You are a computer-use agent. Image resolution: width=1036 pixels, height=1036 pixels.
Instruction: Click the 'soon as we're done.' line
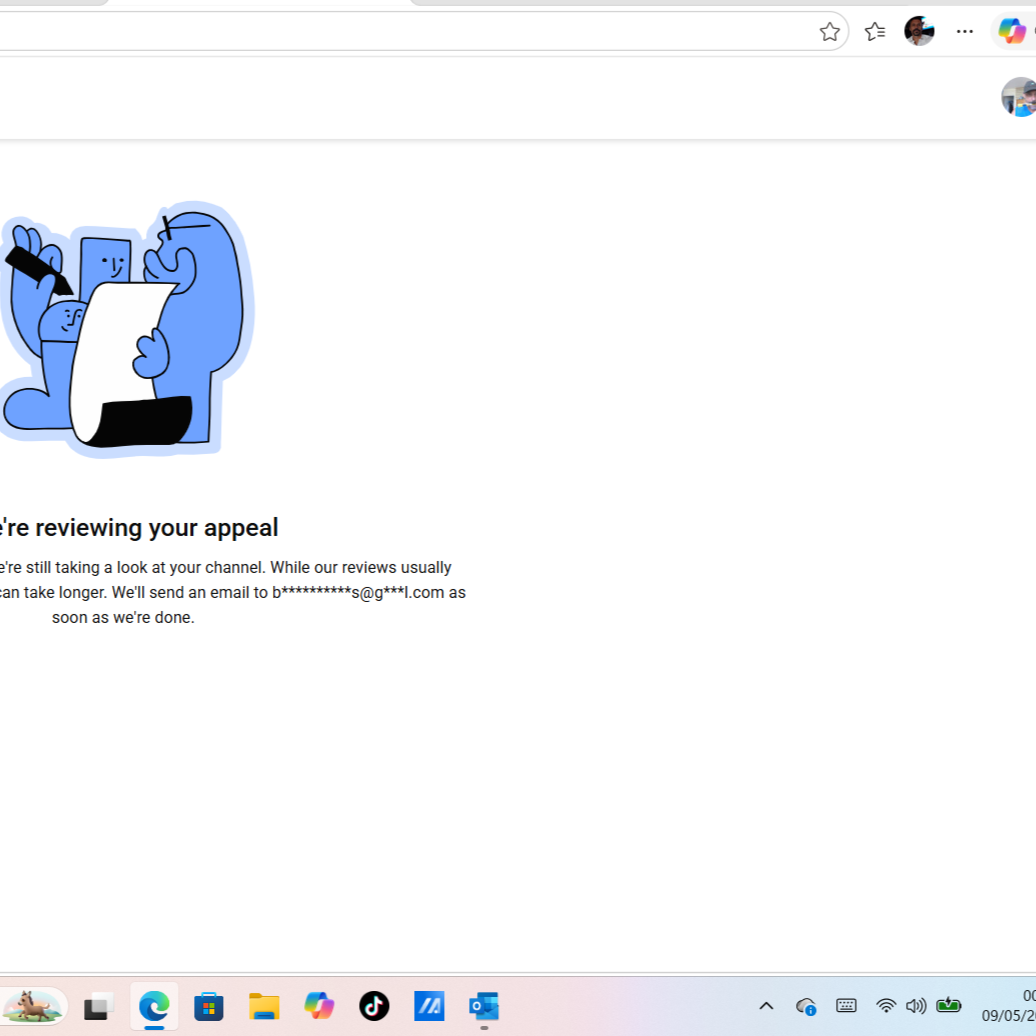click(123, 618)
